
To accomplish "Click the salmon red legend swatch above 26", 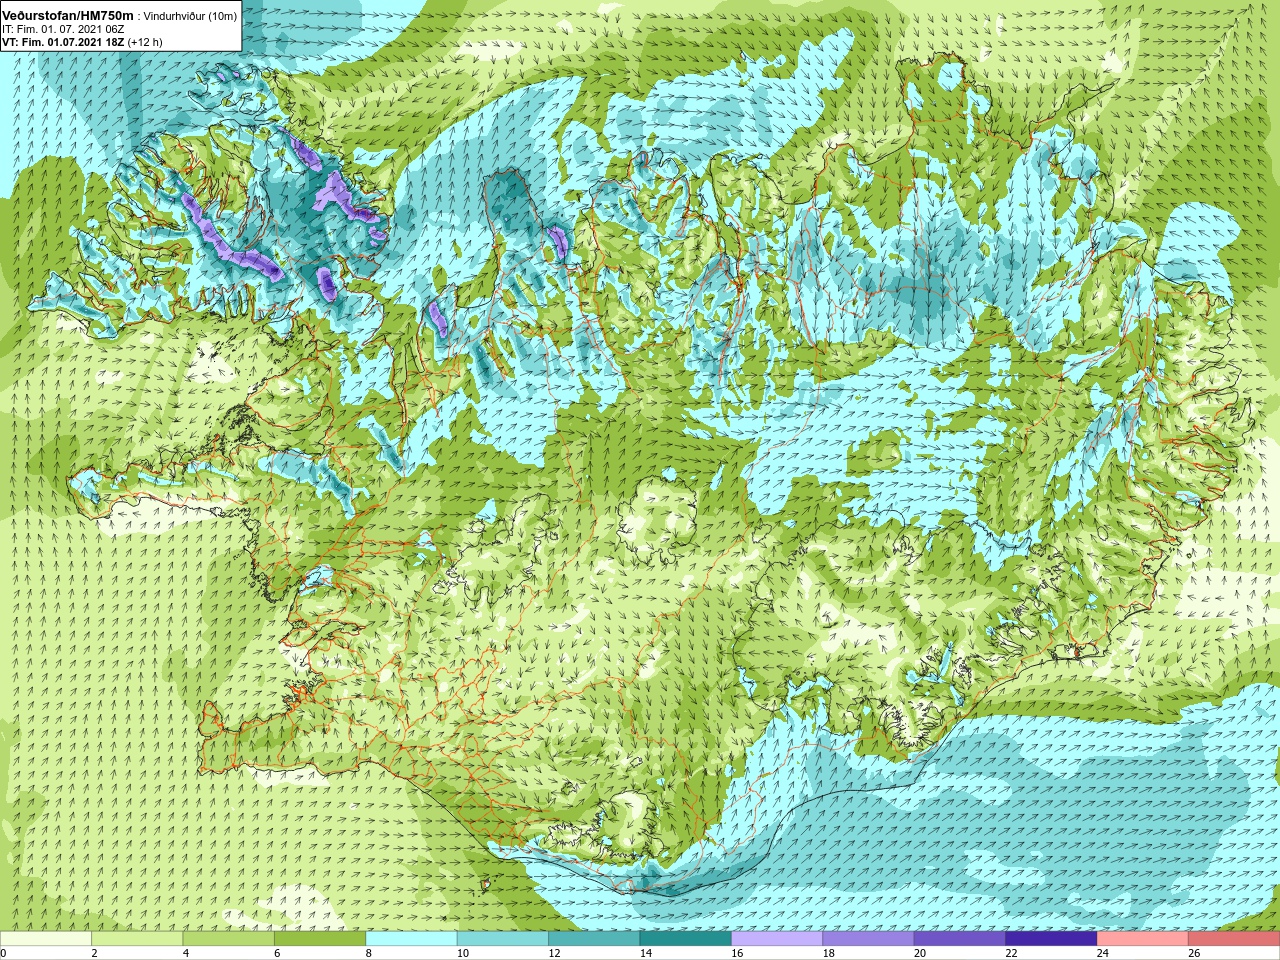I will (x=1234, y=939).
